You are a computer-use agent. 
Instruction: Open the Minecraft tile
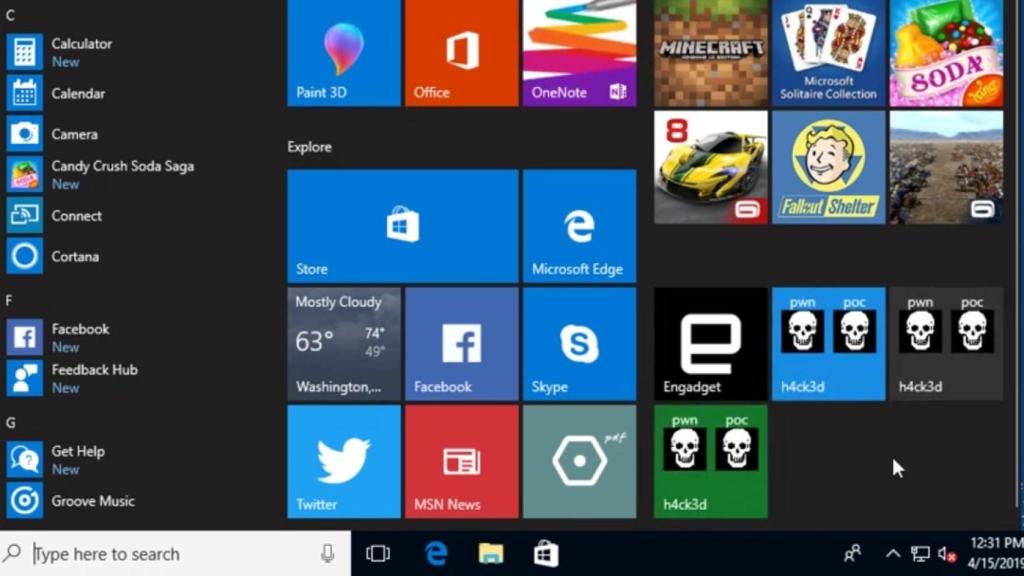710,52
